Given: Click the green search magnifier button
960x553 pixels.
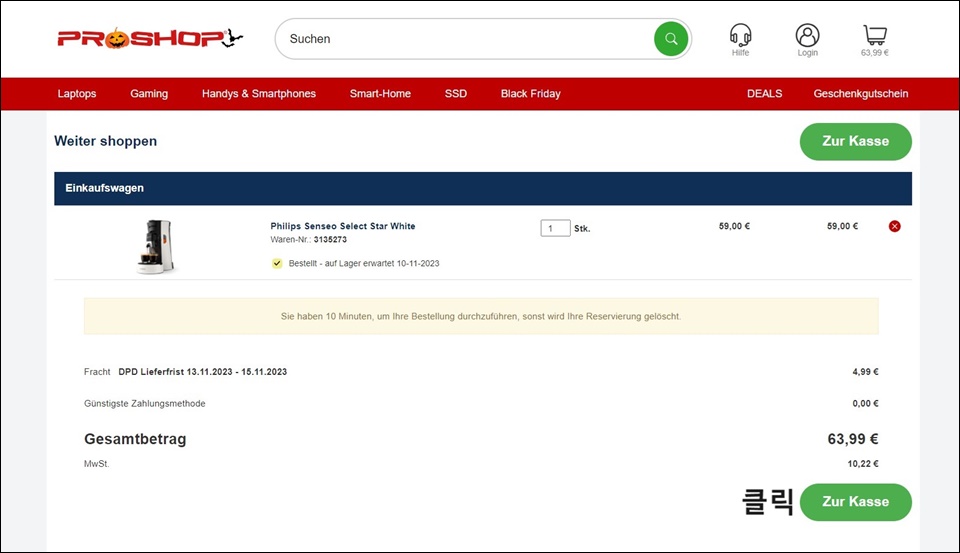Looking at the screenshot, I should (671, 39).
